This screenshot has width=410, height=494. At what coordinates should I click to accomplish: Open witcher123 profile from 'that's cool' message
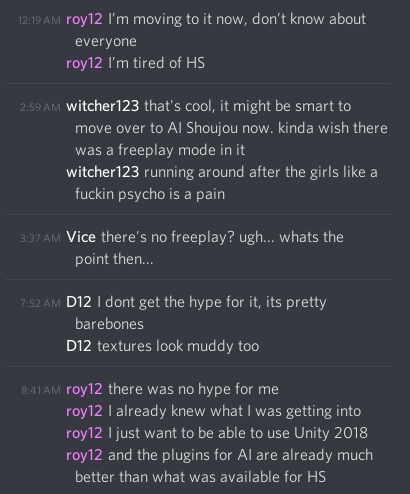tap(103, 106)
